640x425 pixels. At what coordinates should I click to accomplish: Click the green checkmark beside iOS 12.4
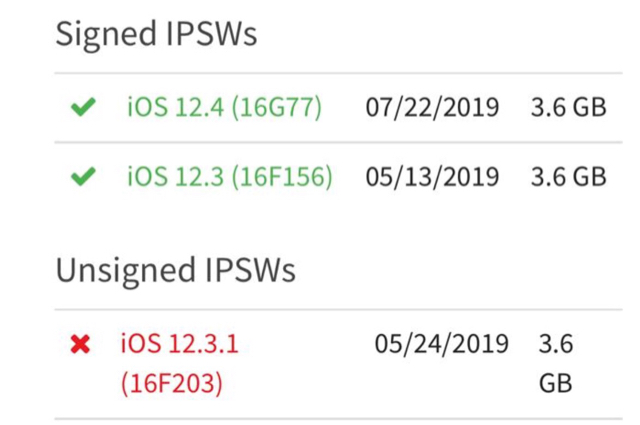click(x=83, y=107)
